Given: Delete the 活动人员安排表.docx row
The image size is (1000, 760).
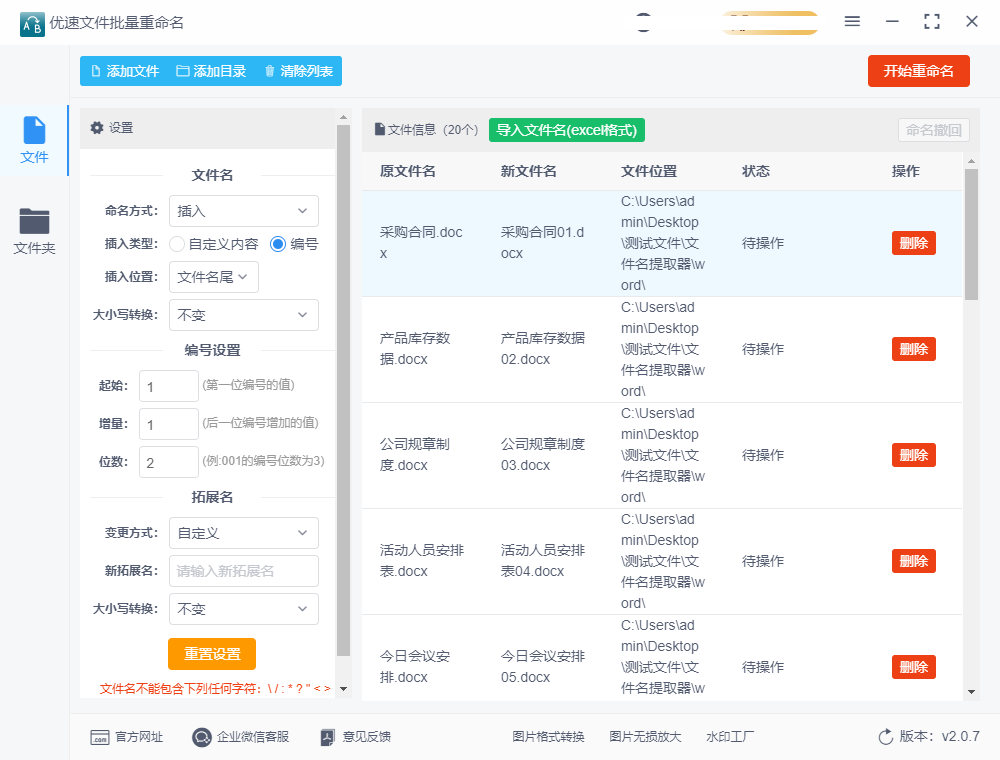Looking at the screenshot, I should tap(913, 561).
